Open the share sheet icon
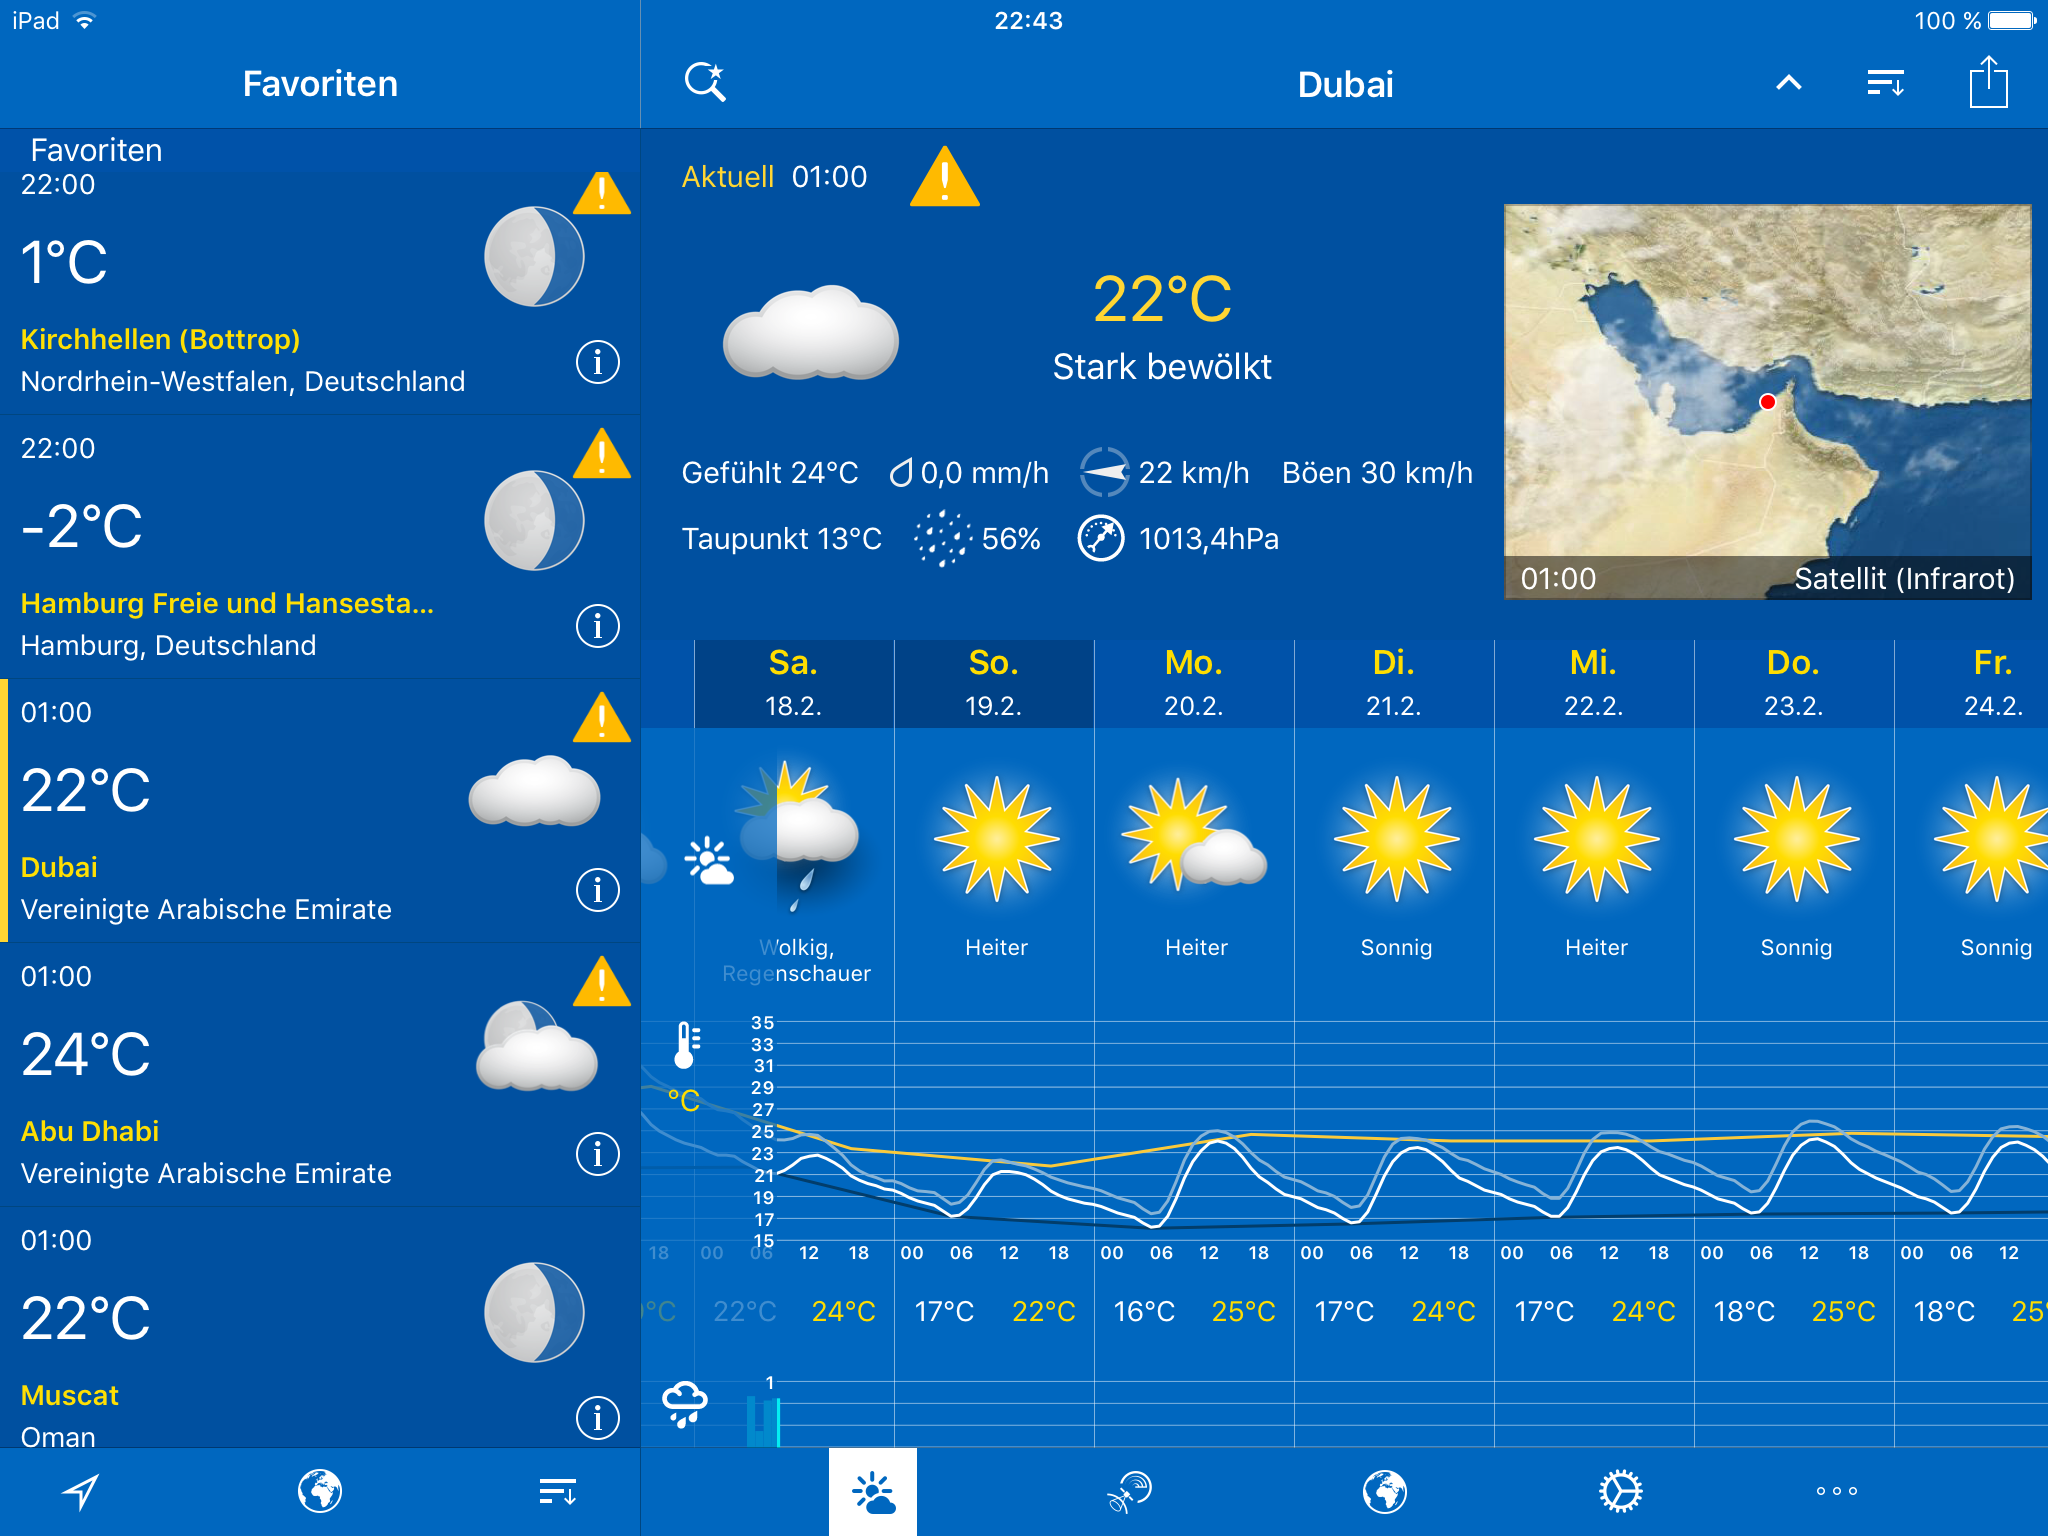The width and height of the screenshot is (2048, 1536). tap(1988, 82)
